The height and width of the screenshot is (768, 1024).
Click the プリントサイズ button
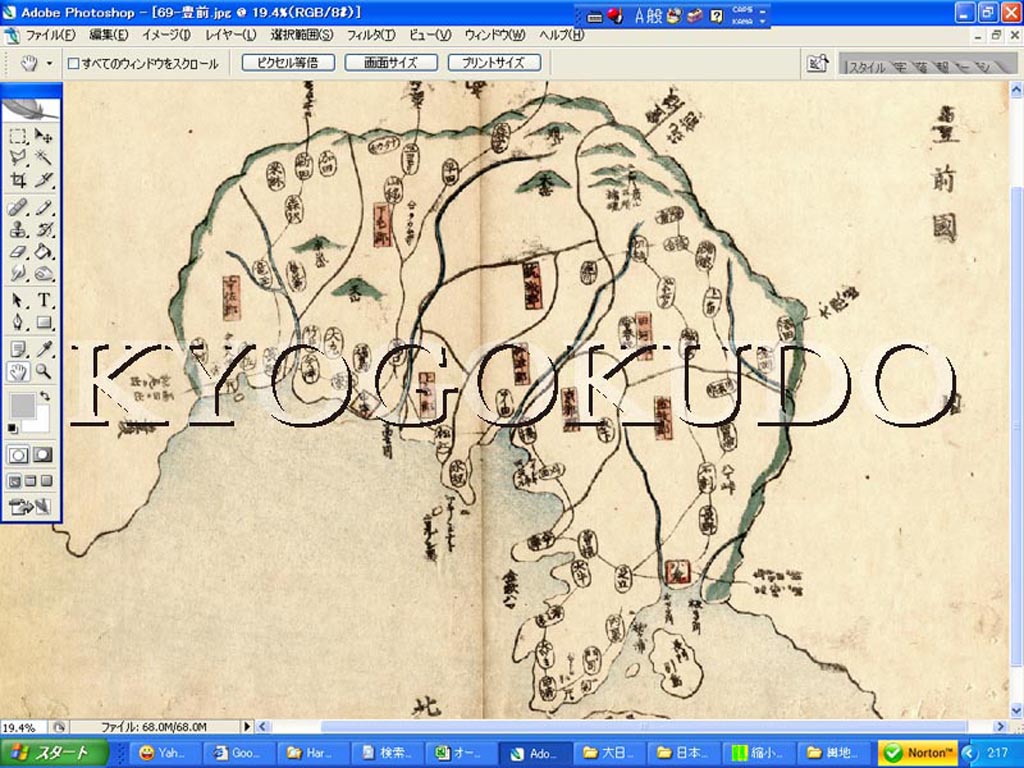pyautogui.click(x=494, y=63)
